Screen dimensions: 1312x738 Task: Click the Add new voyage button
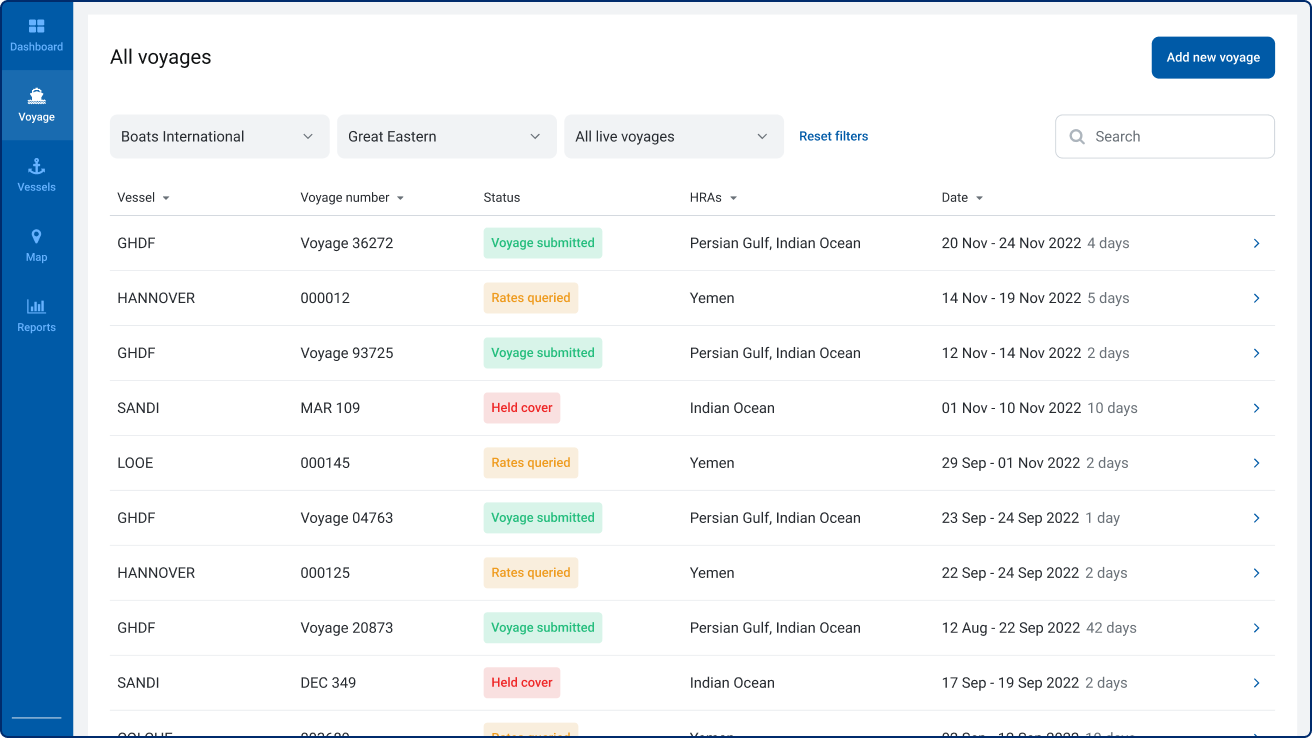click(x=1212, y=58)
